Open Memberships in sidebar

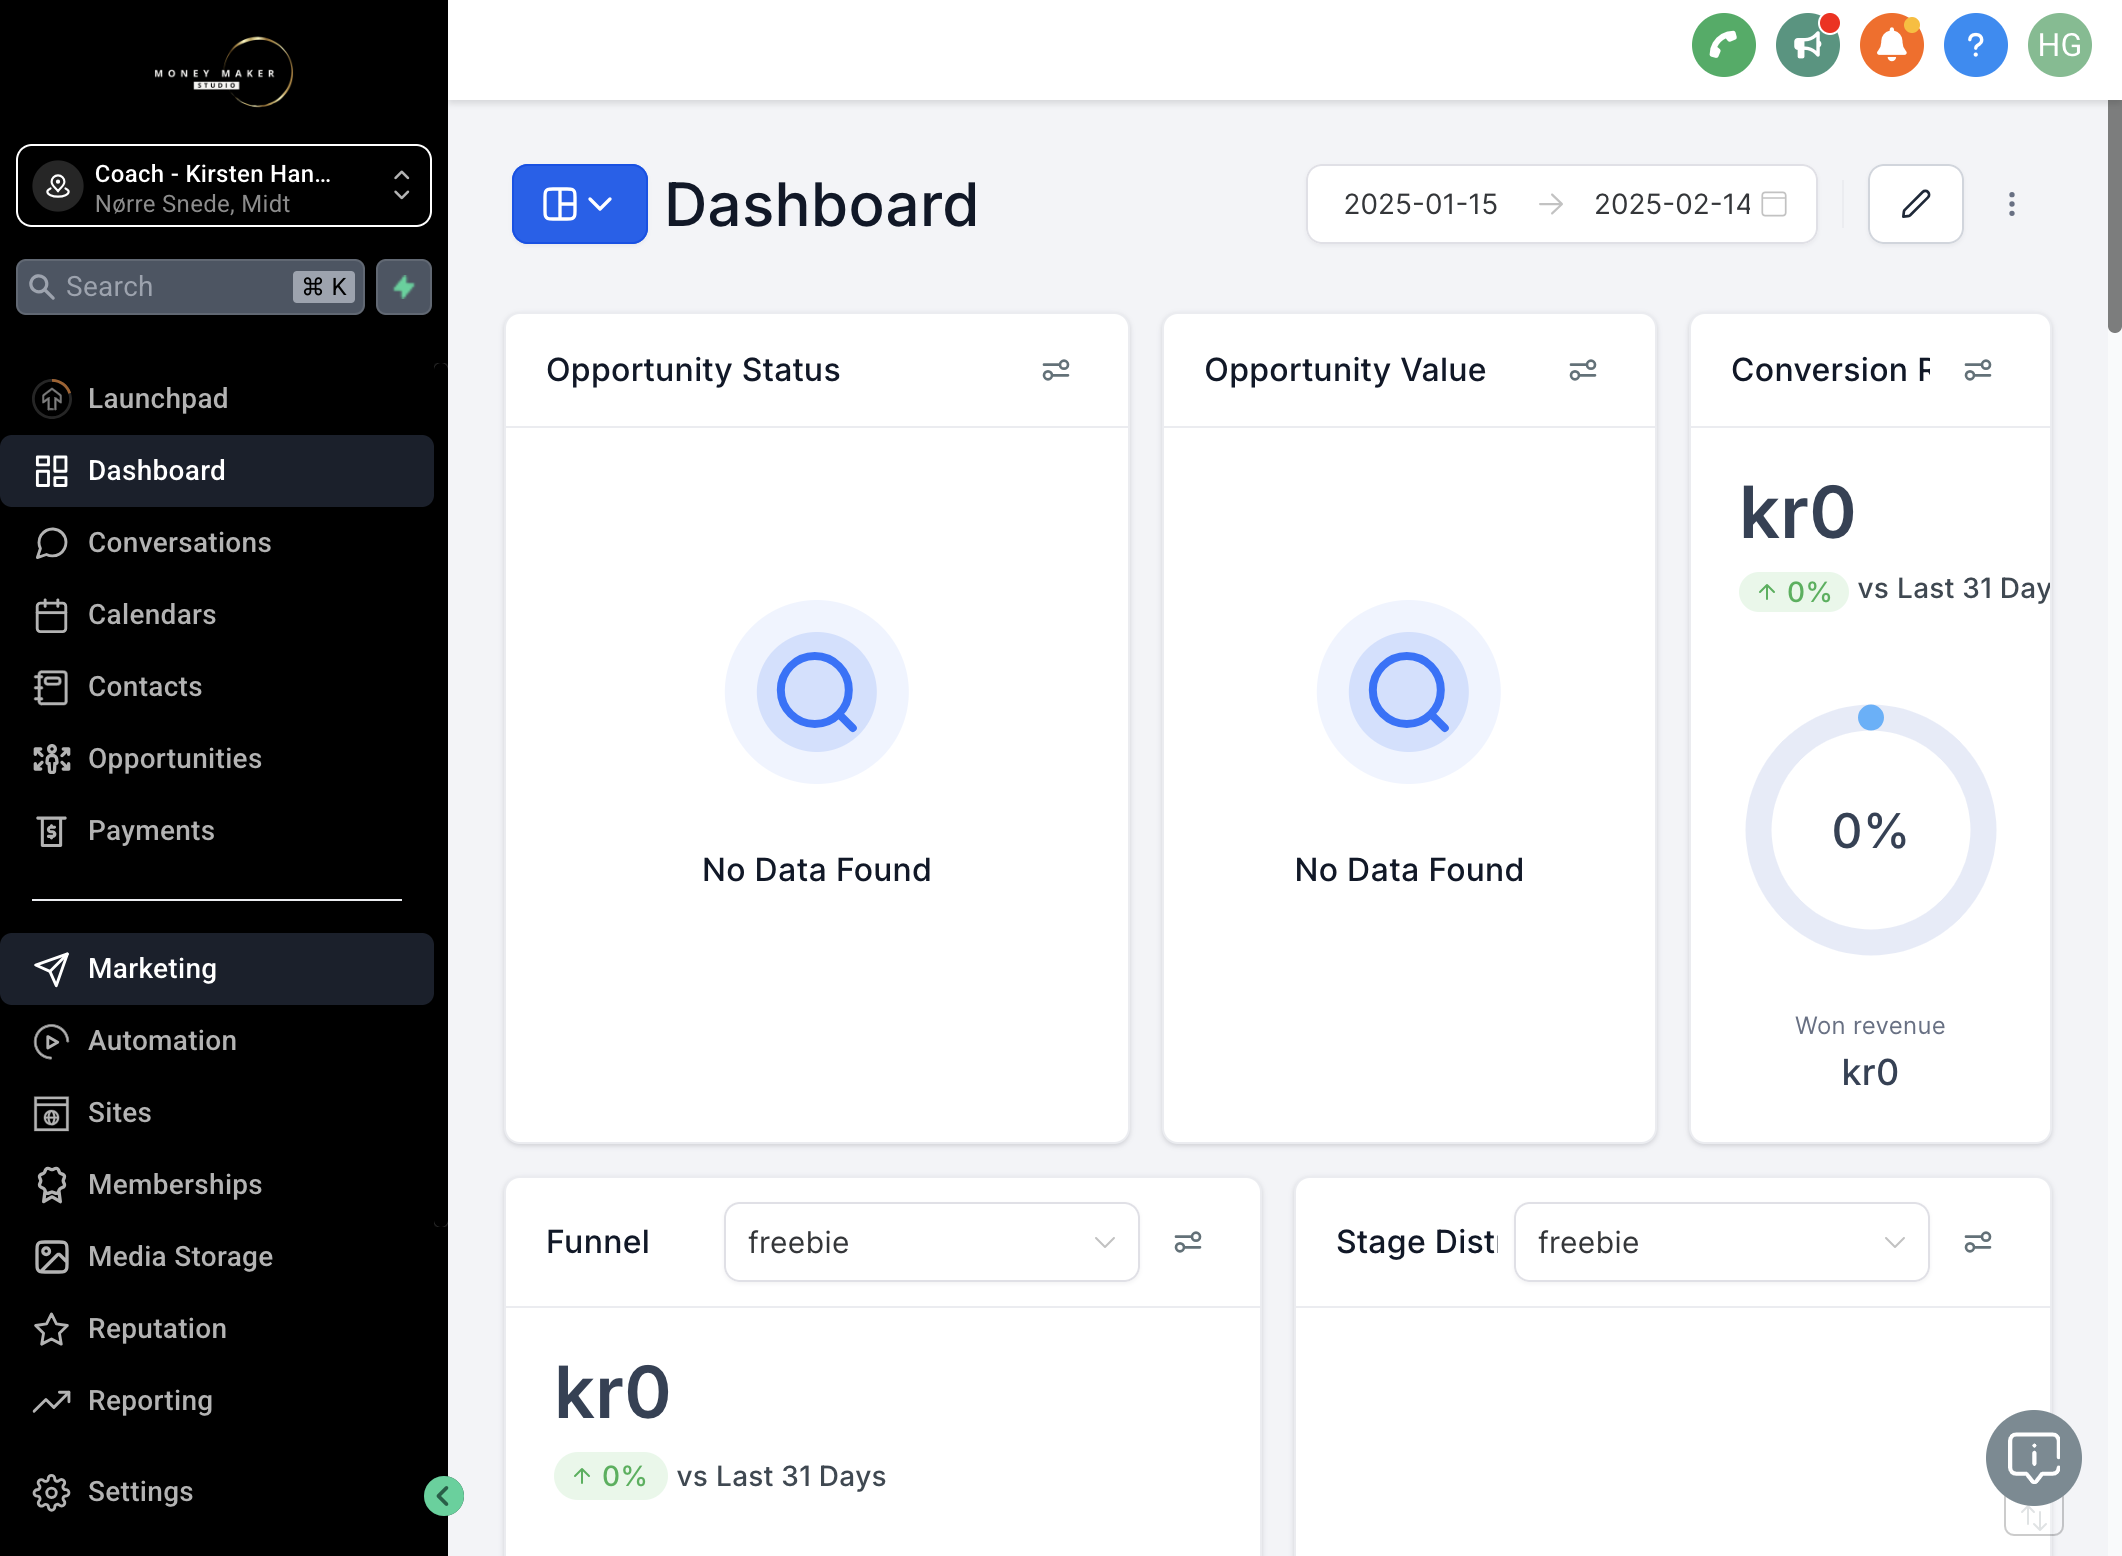tap(217, 1184)
